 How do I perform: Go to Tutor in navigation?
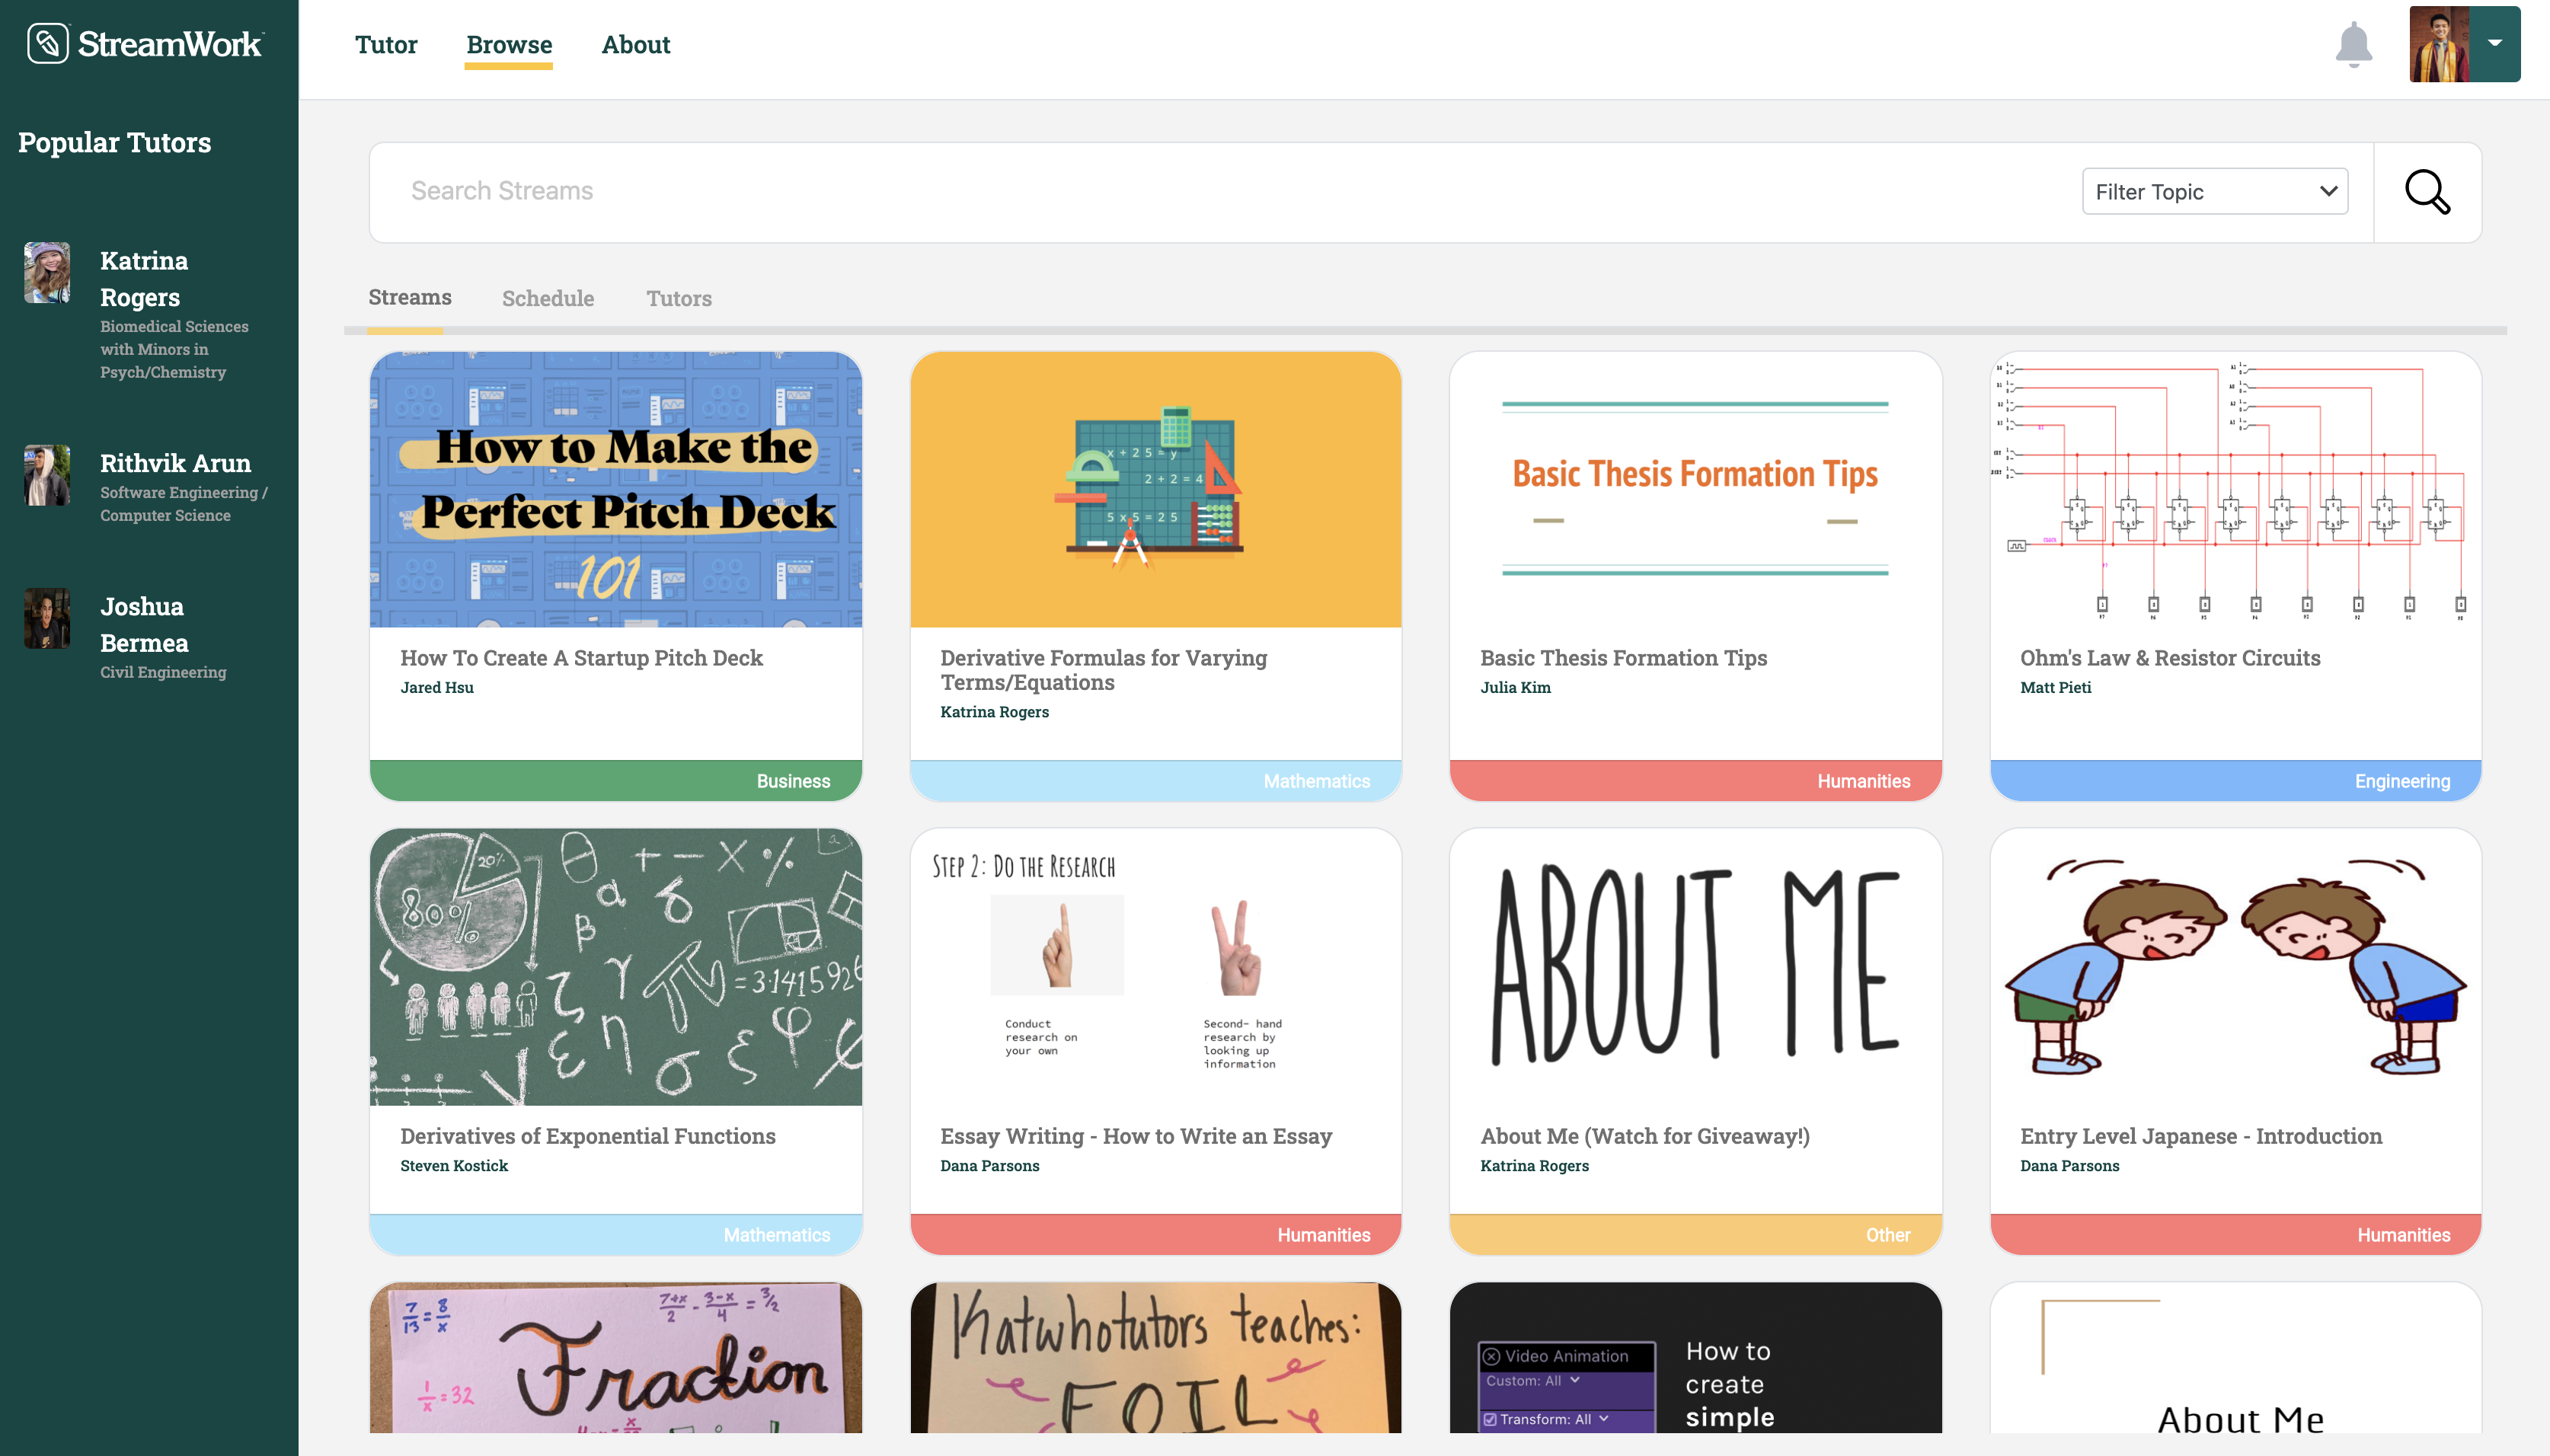pyautogui.click(x=386, y=45)
